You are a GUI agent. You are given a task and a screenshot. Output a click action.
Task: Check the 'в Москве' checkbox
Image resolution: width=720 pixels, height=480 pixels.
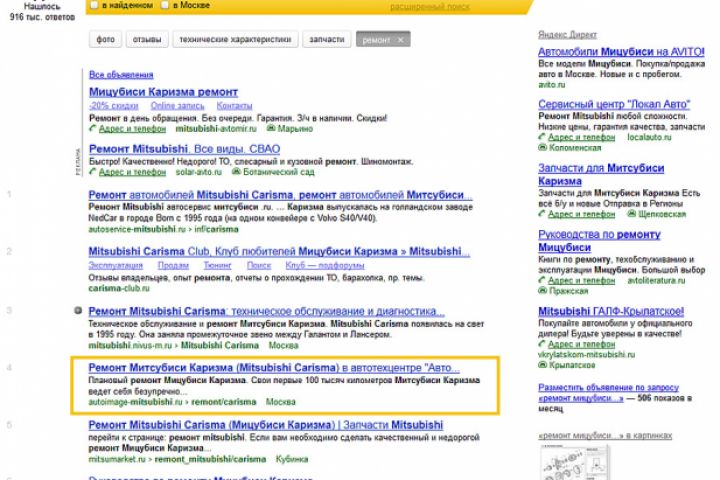coord(165,5)
